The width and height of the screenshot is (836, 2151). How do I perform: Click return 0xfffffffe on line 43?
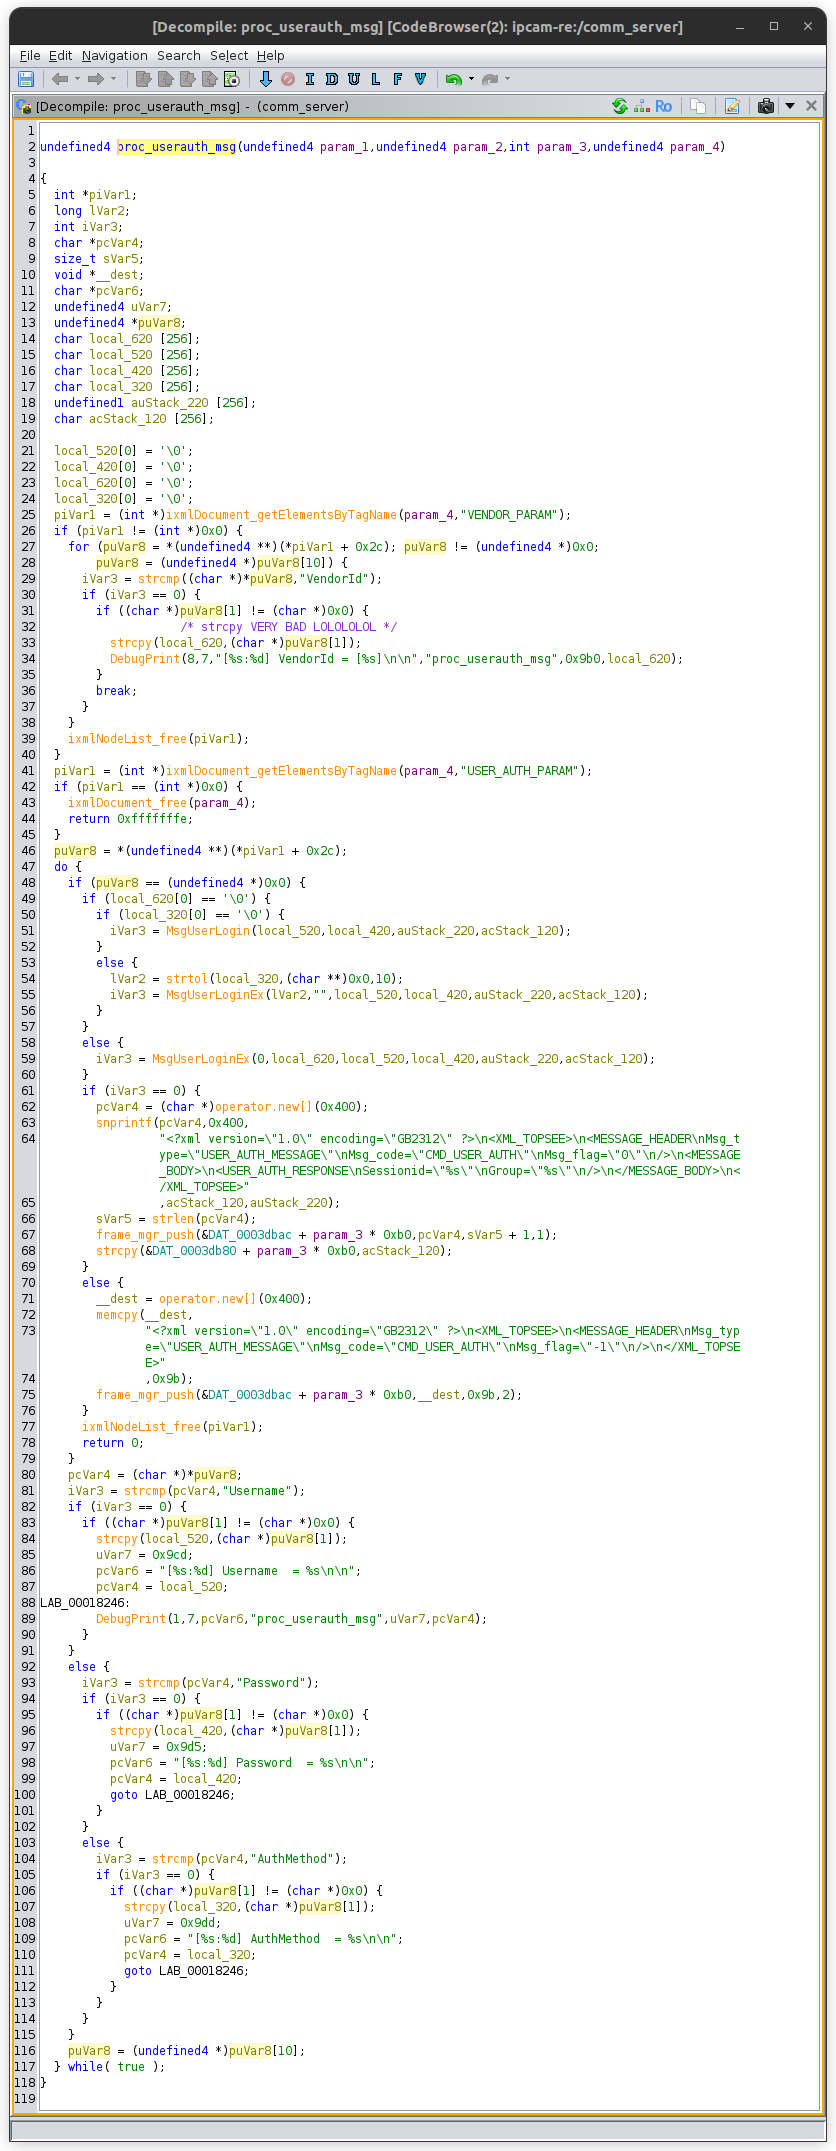128,819
